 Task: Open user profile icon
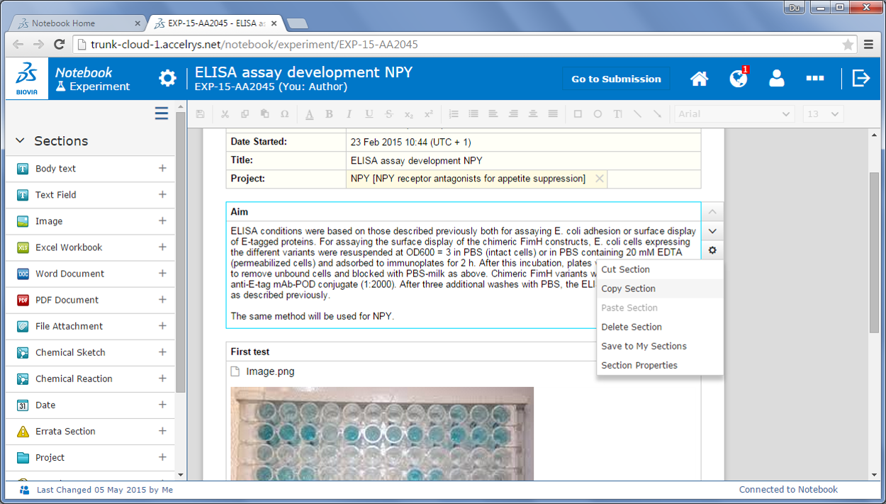point(776,78)
